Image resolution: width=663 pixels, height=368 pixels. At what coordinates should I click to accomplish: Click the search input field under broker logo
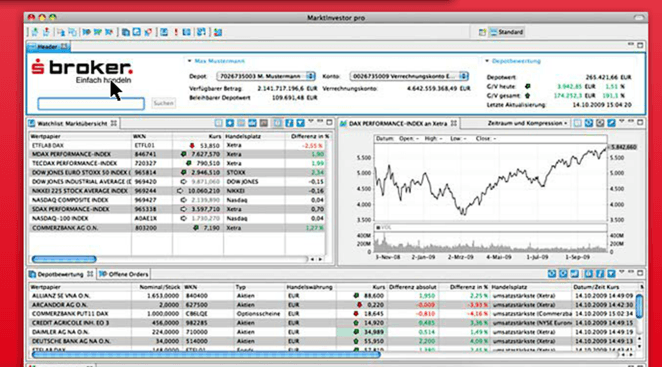91,104
